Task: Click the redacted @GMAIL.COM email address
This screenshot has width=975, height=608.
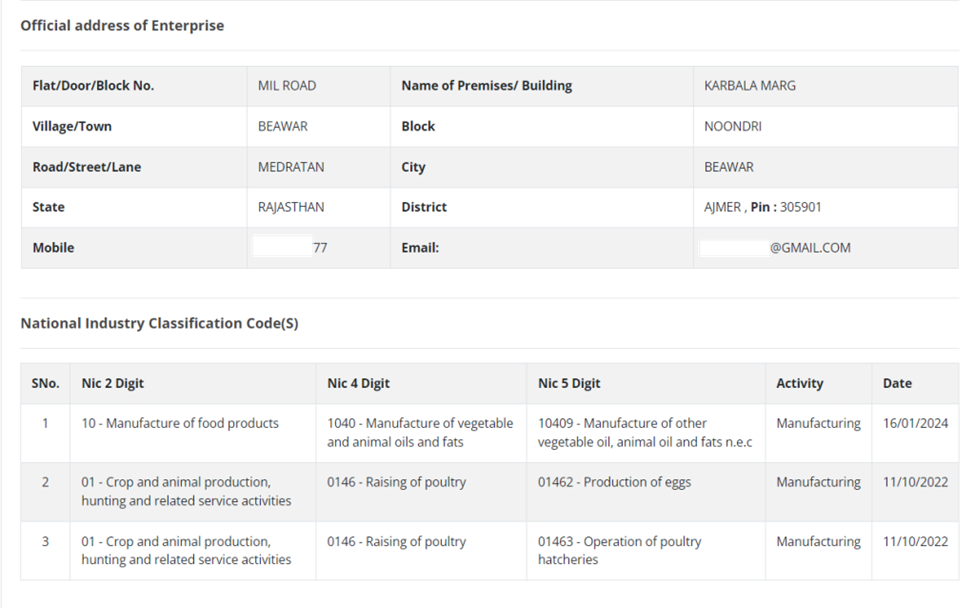Action: [777, 248]
